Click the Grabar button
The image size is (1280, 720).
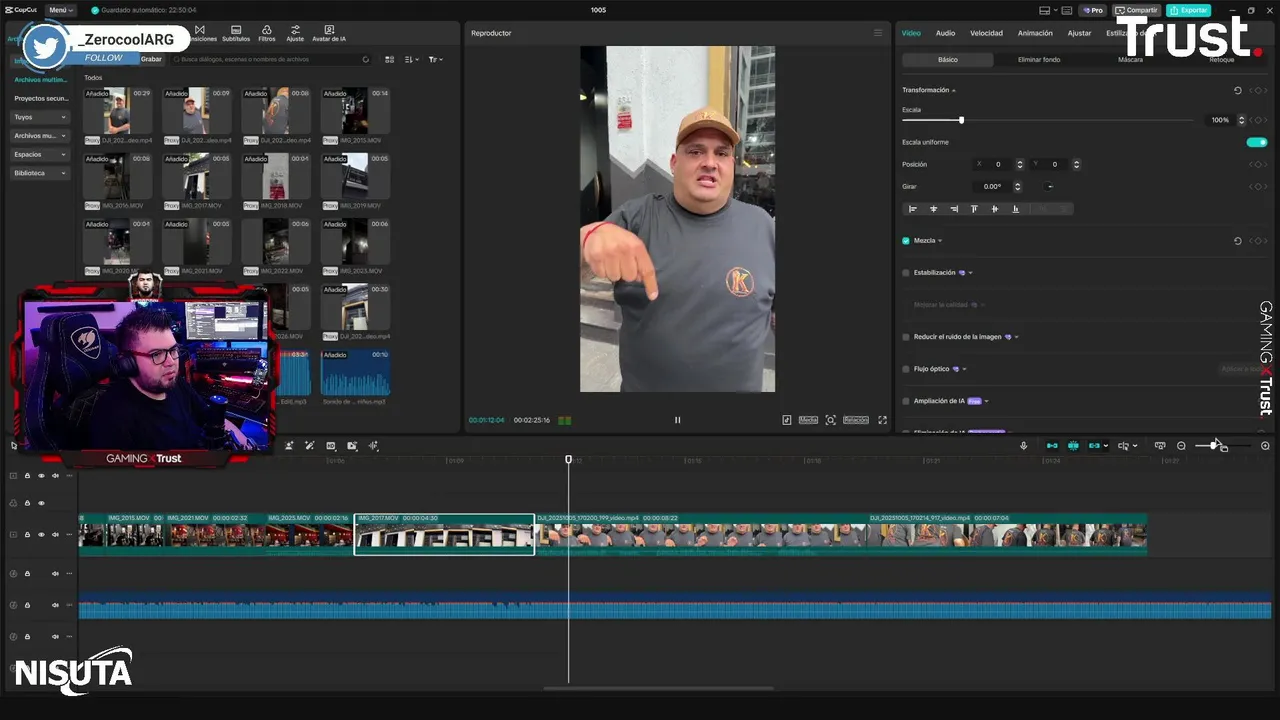click(x=151, y=59)
